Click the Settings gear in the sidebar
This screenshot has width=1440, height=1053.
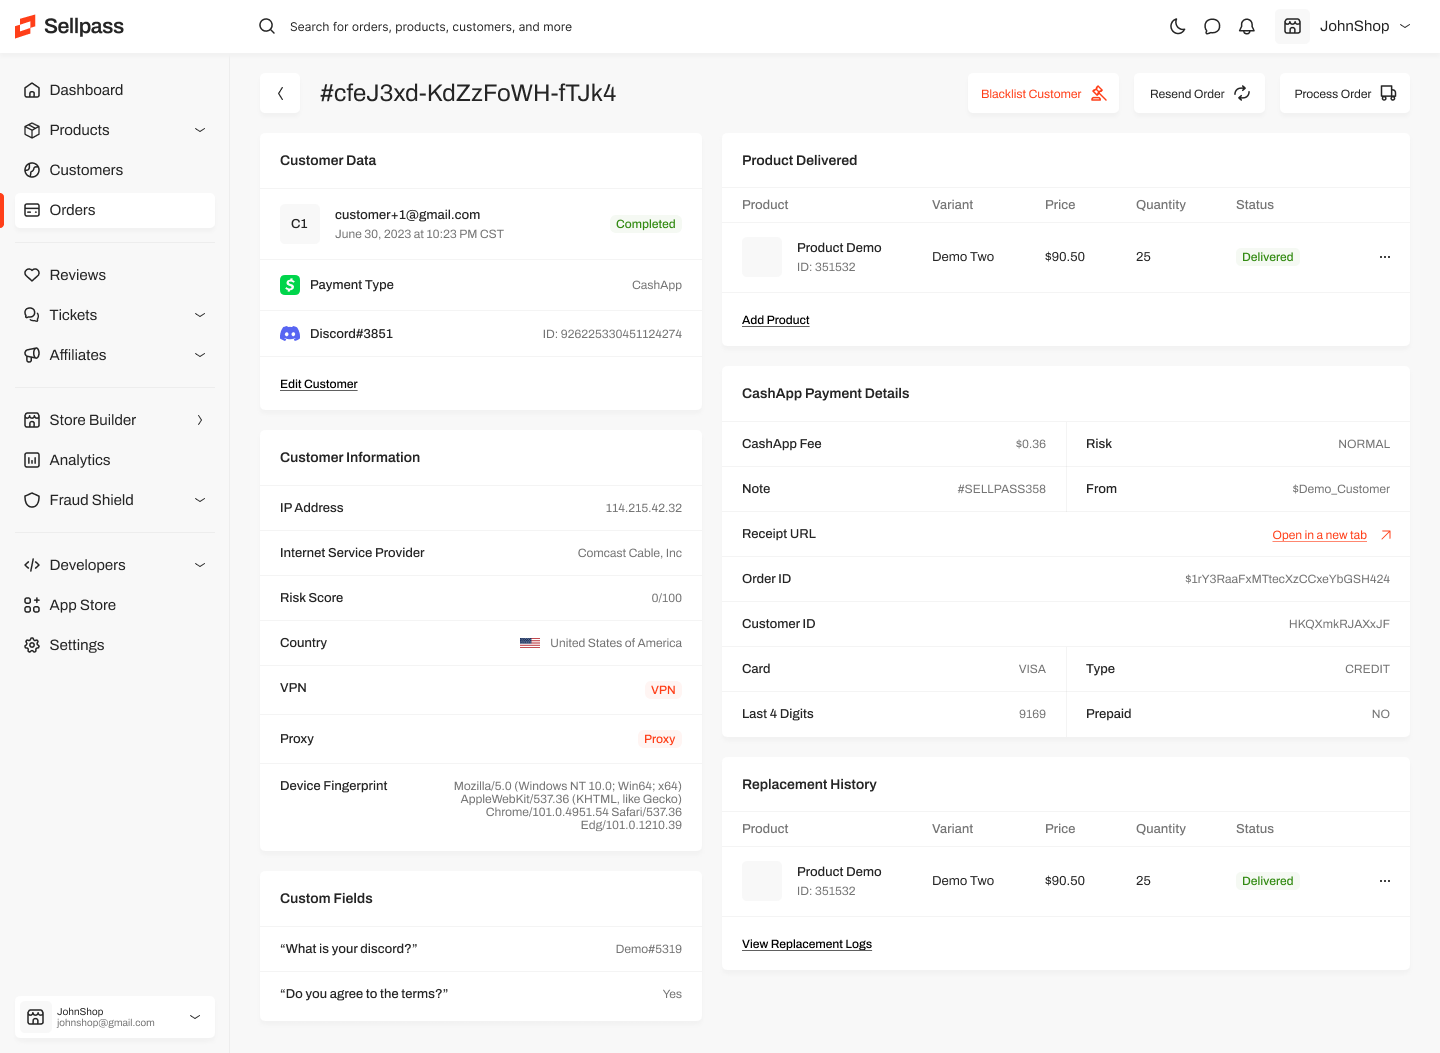coord(33,644)
